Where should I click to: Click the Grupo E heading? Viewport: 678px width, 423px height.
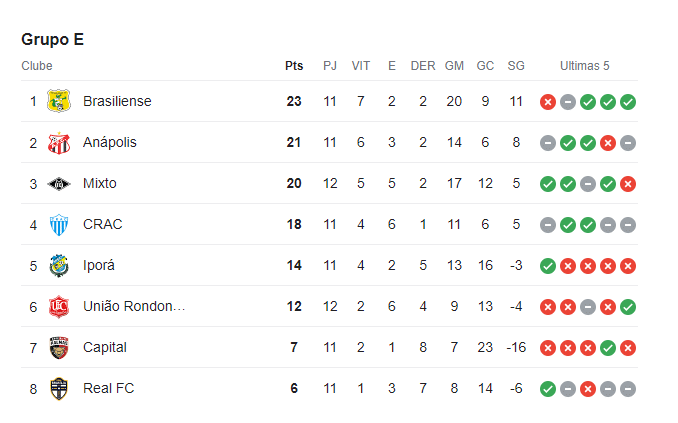coord(52,40)
